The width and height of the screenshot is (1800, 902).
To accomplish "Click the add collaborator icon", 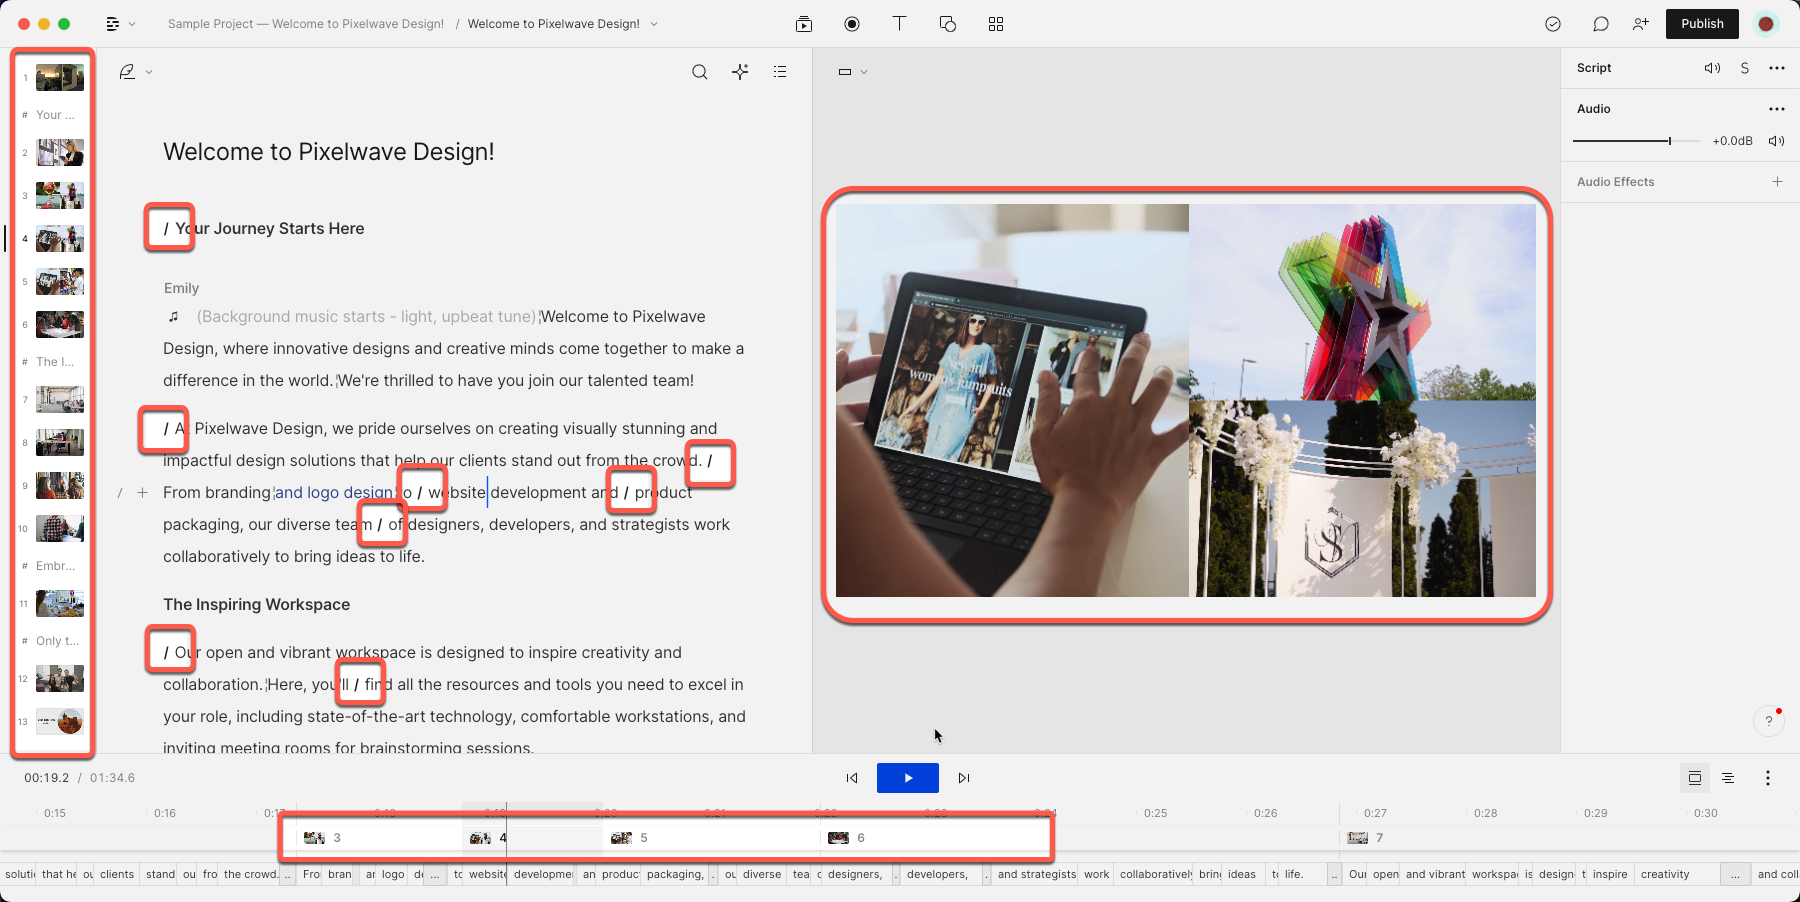I will (x=1641, y=24).
